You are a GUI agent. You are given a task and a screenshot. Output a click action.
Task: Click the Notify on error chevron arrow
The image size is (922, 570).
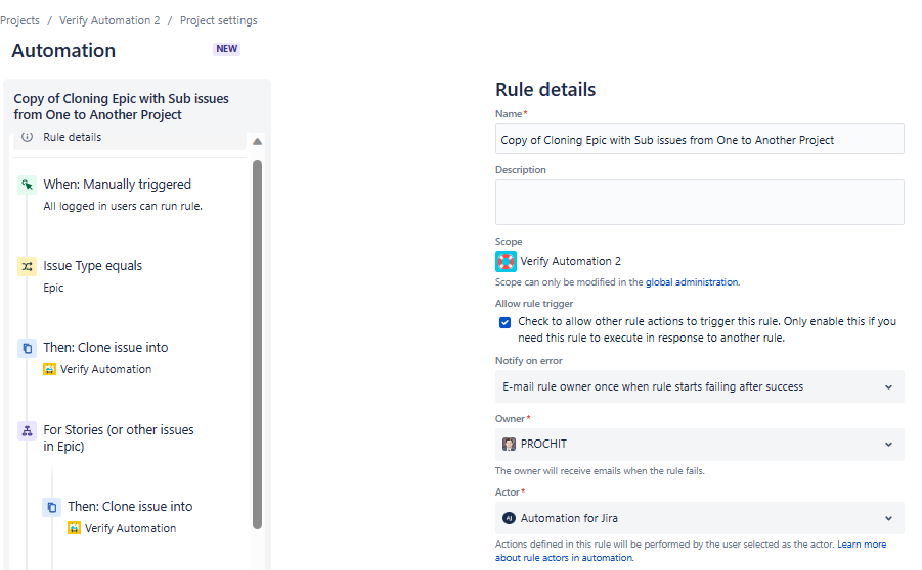pyautogui.click(x=888, y=387)
